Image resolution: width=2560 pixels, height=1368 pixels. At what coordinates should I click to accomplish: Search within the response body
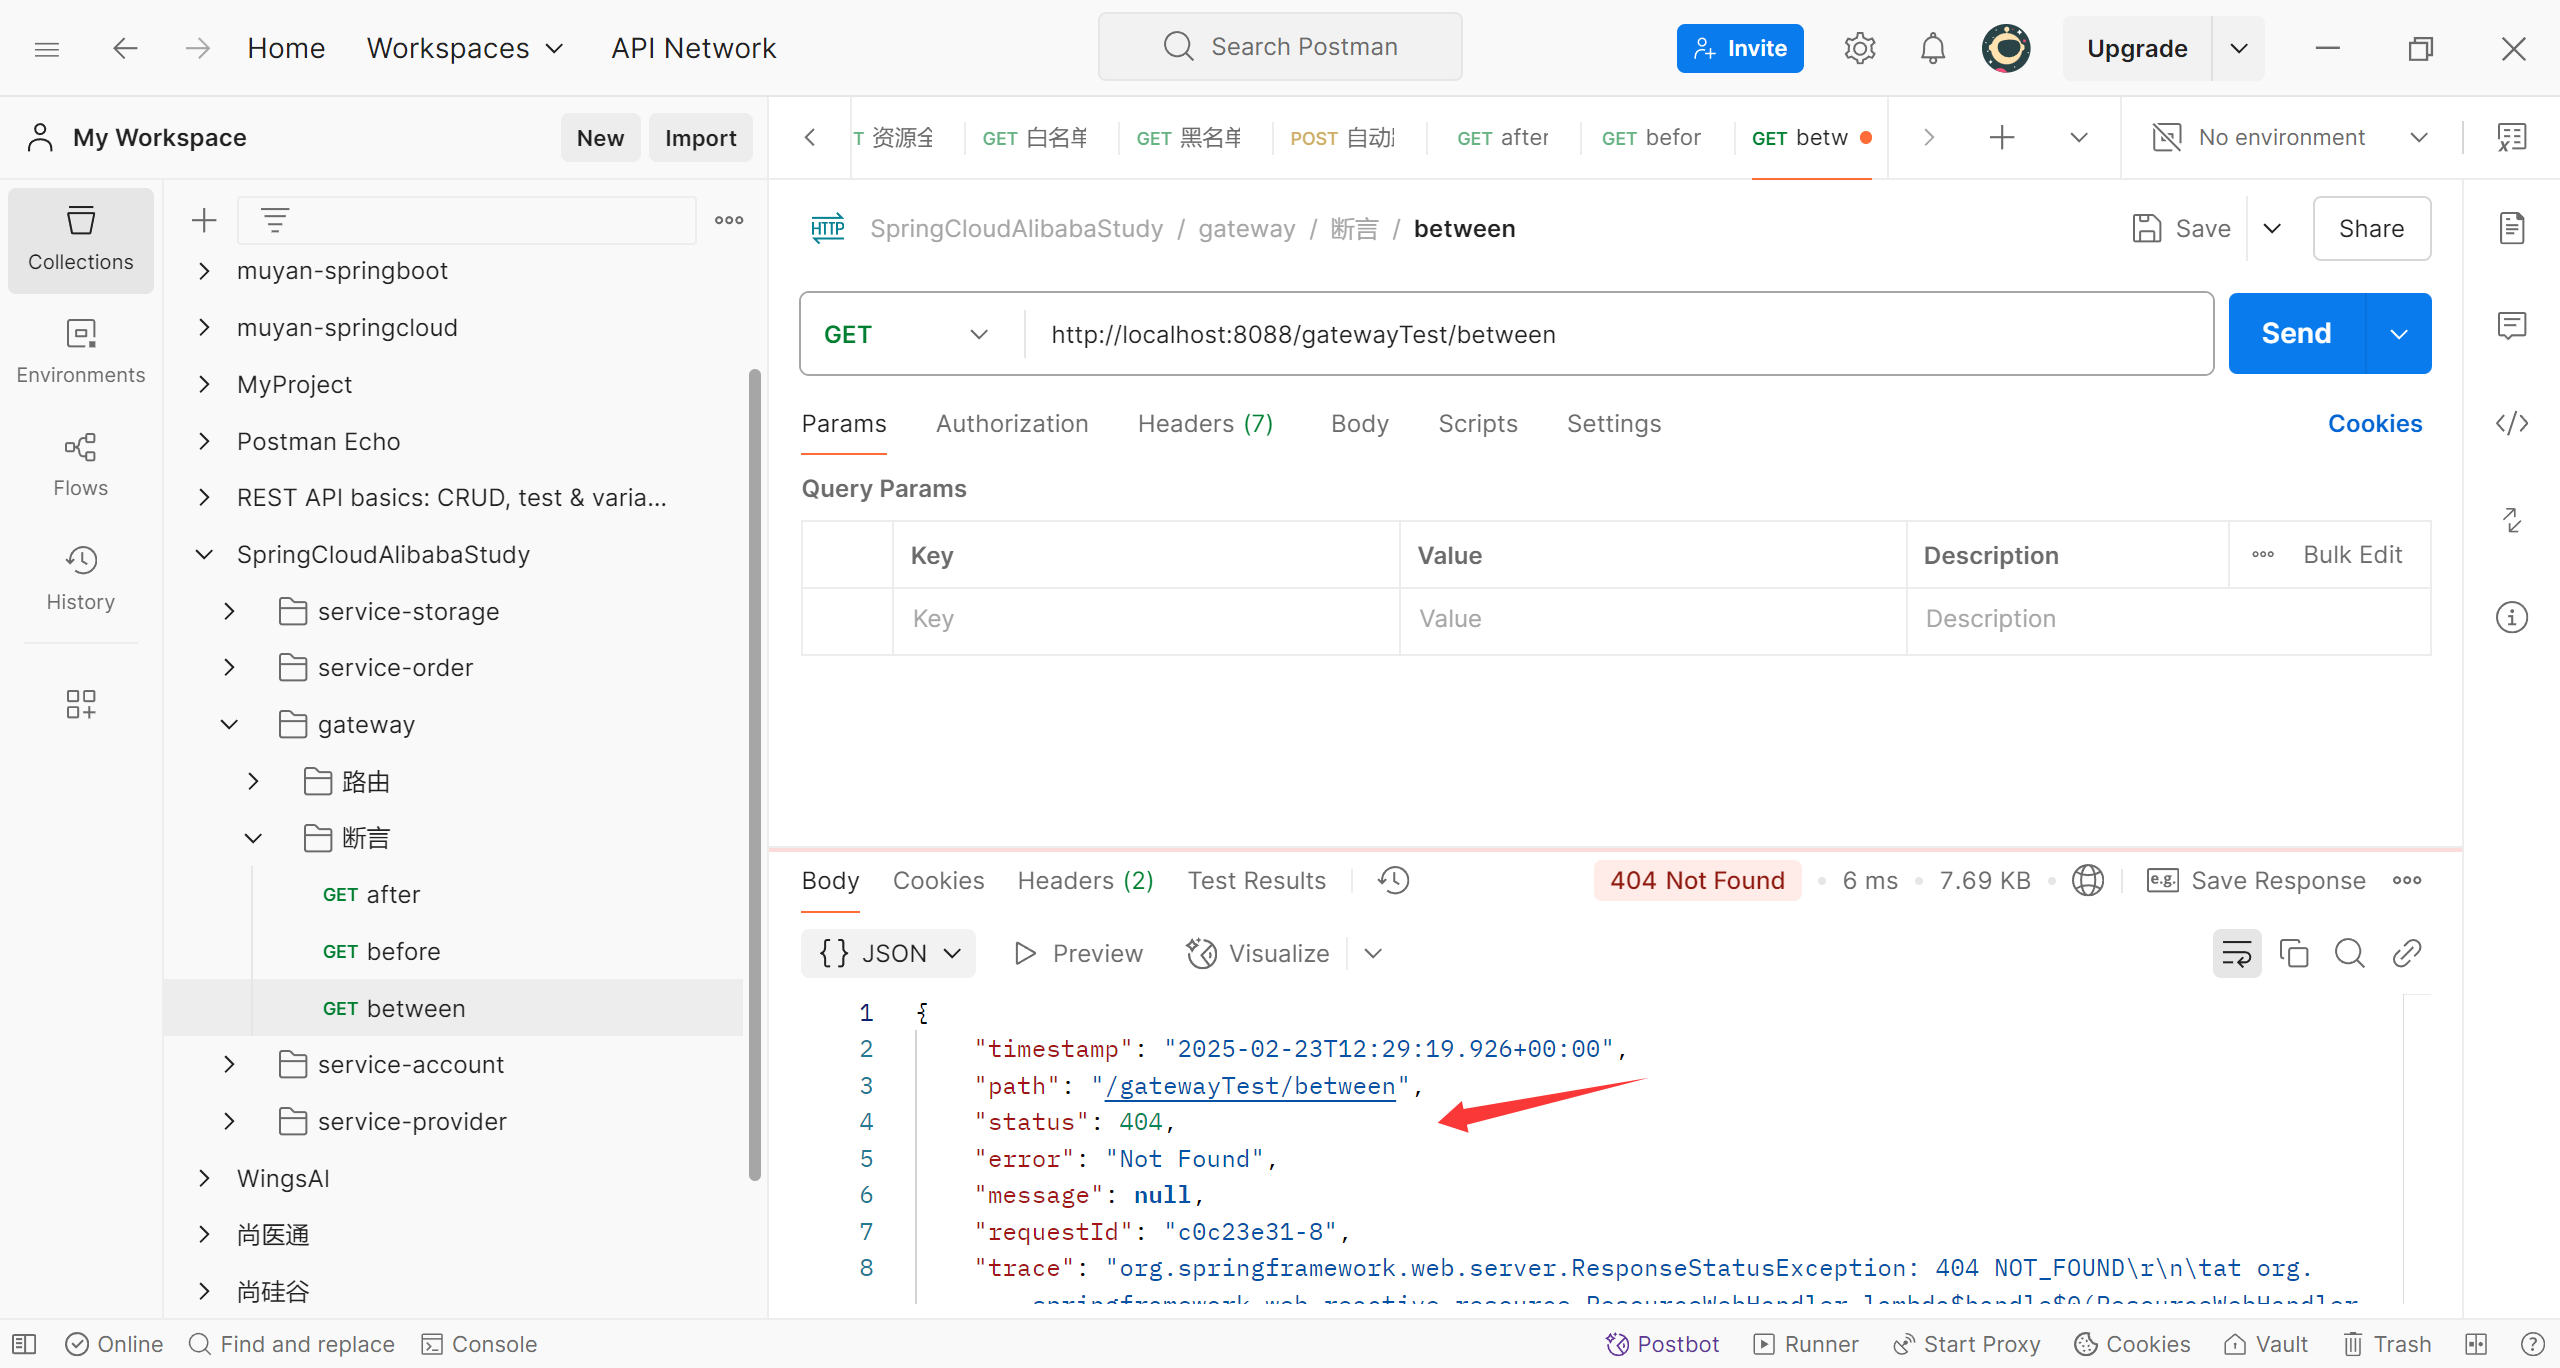(x=2349, y=953)
